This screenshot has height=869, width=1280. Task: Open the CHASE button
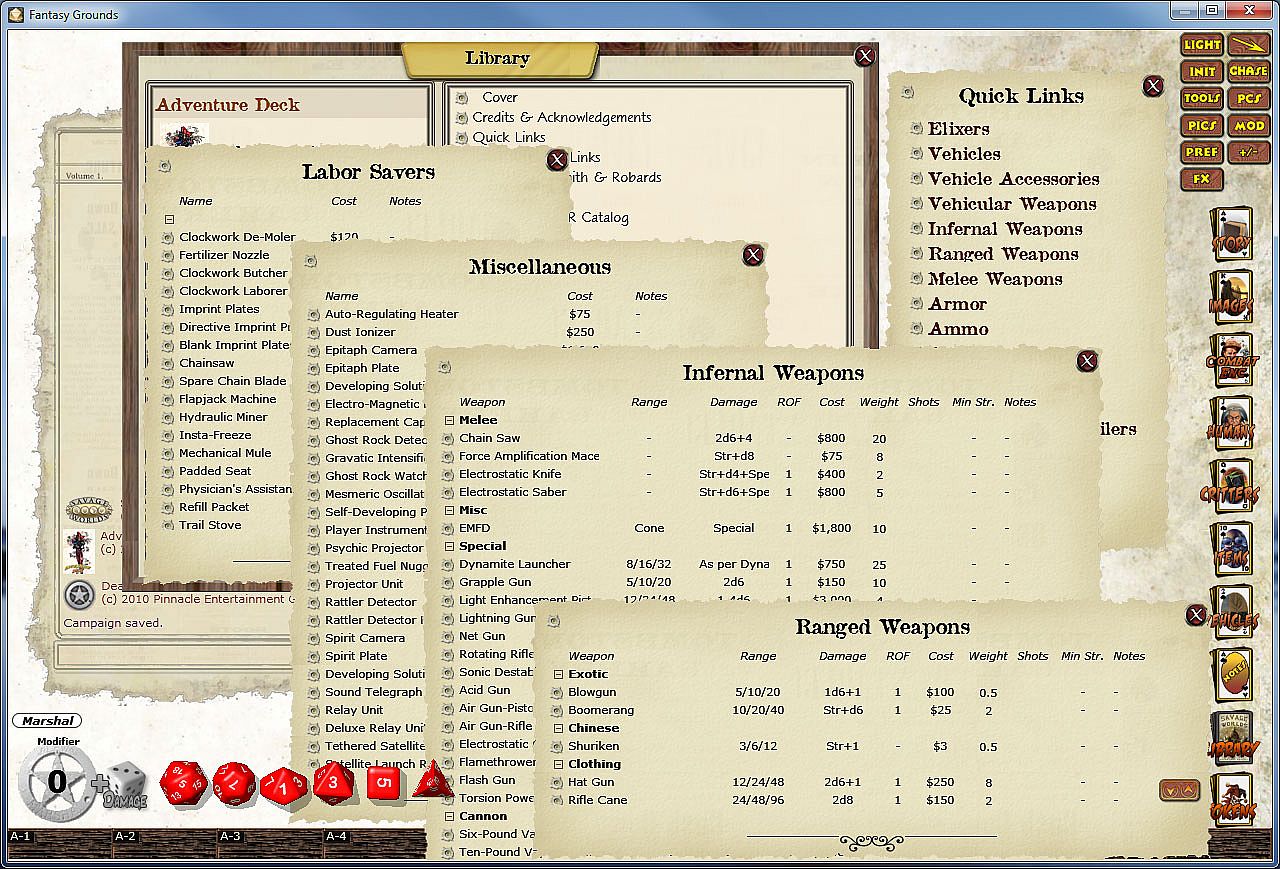(1249, 72)
